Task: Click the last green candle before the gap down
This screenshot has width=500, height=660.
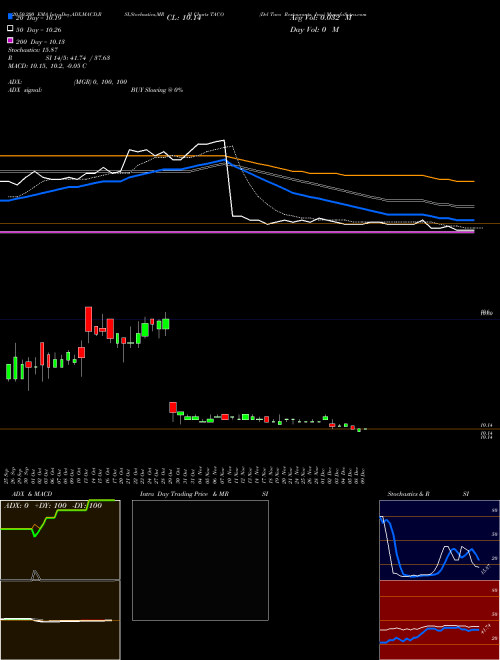Action: [166, 324]
